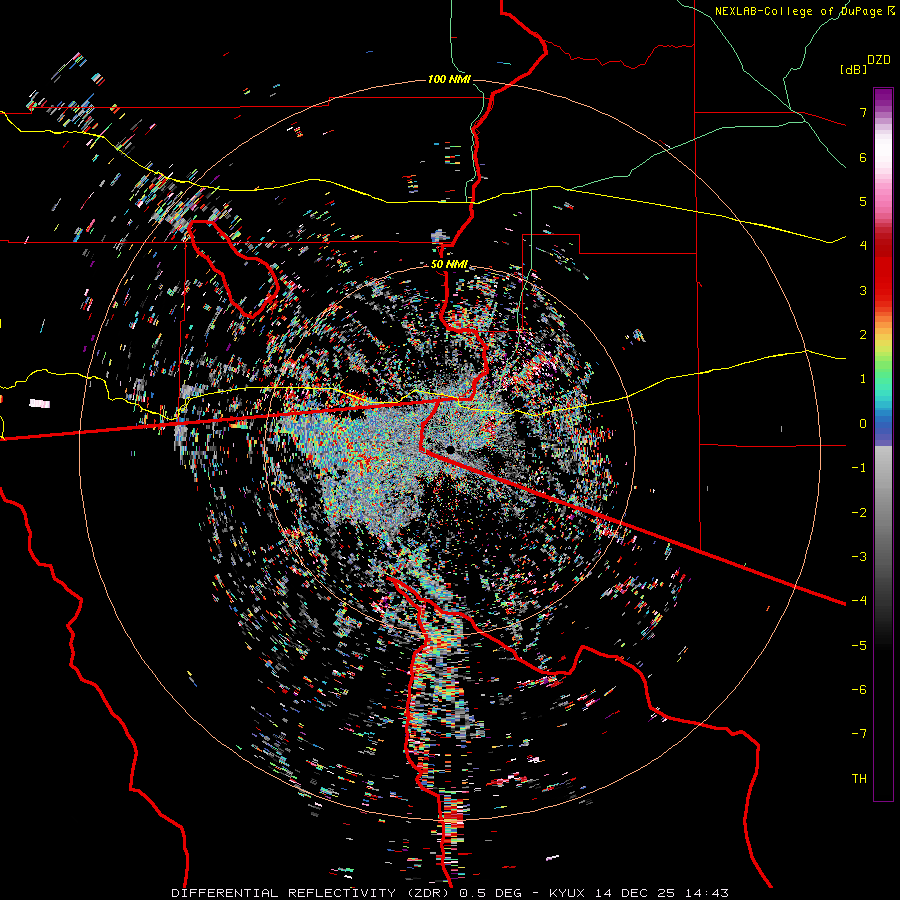Click the 100 NMI range ring label

[449, 79]
